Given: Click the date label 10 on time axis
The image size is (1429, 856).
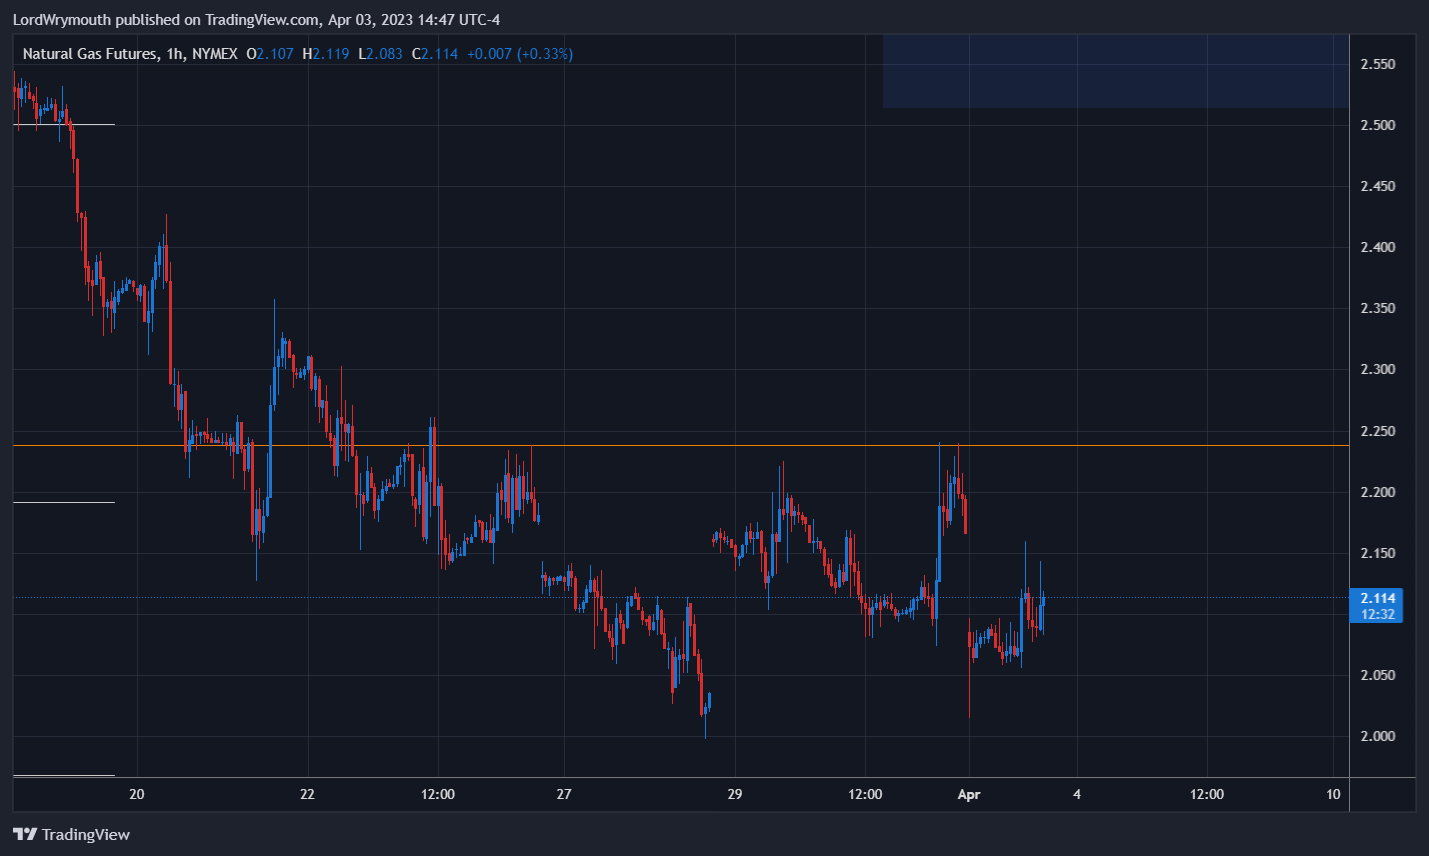Looking at the screenshot, I should [x=1333, y=794].
